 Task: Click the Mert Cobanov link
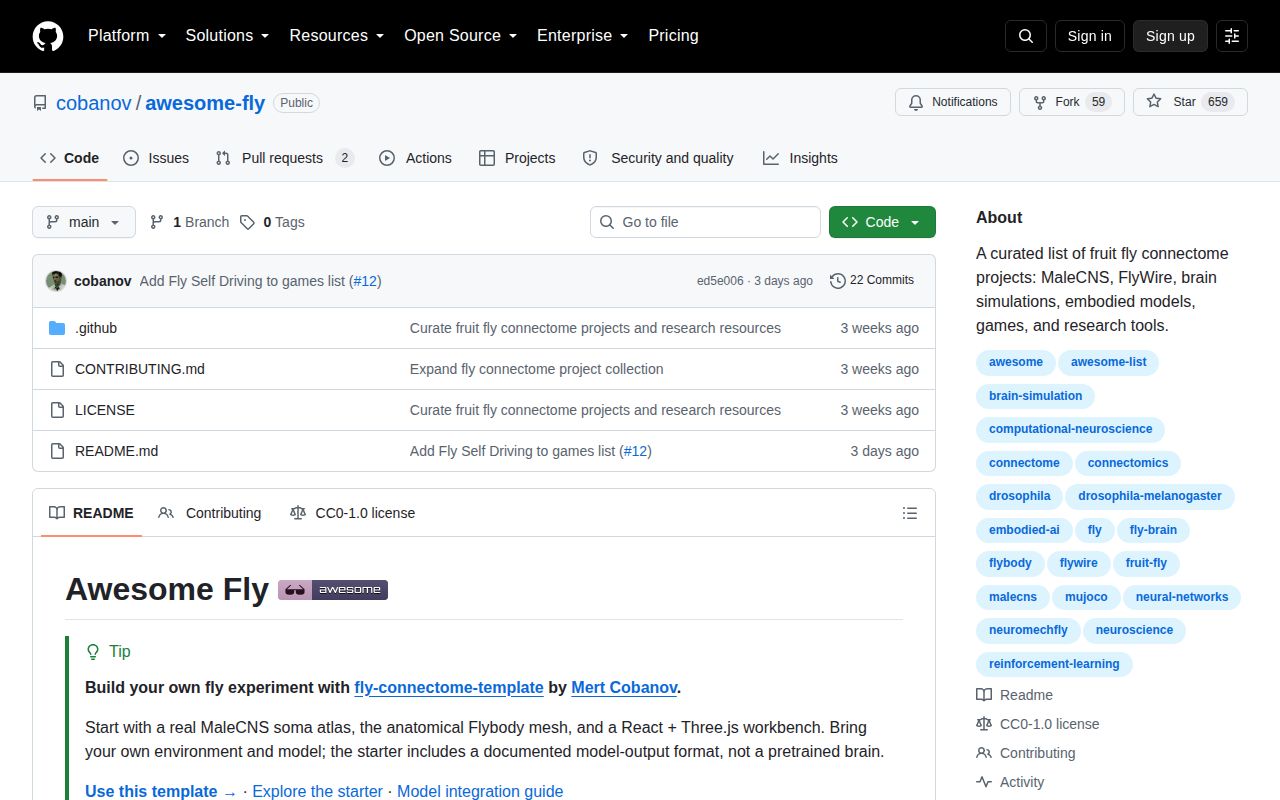tap(625, 688)
